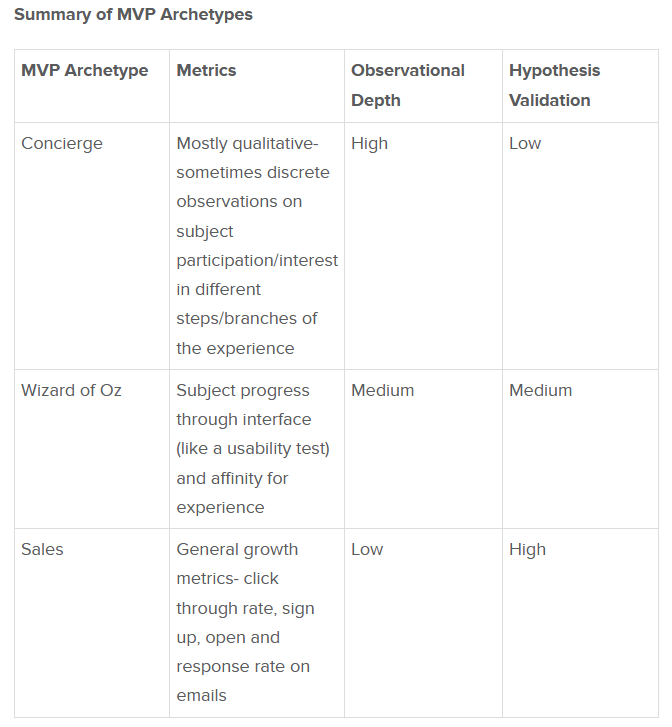Click the Concierge metrics description cell
The image size is (672, 727).
[256, 245]
